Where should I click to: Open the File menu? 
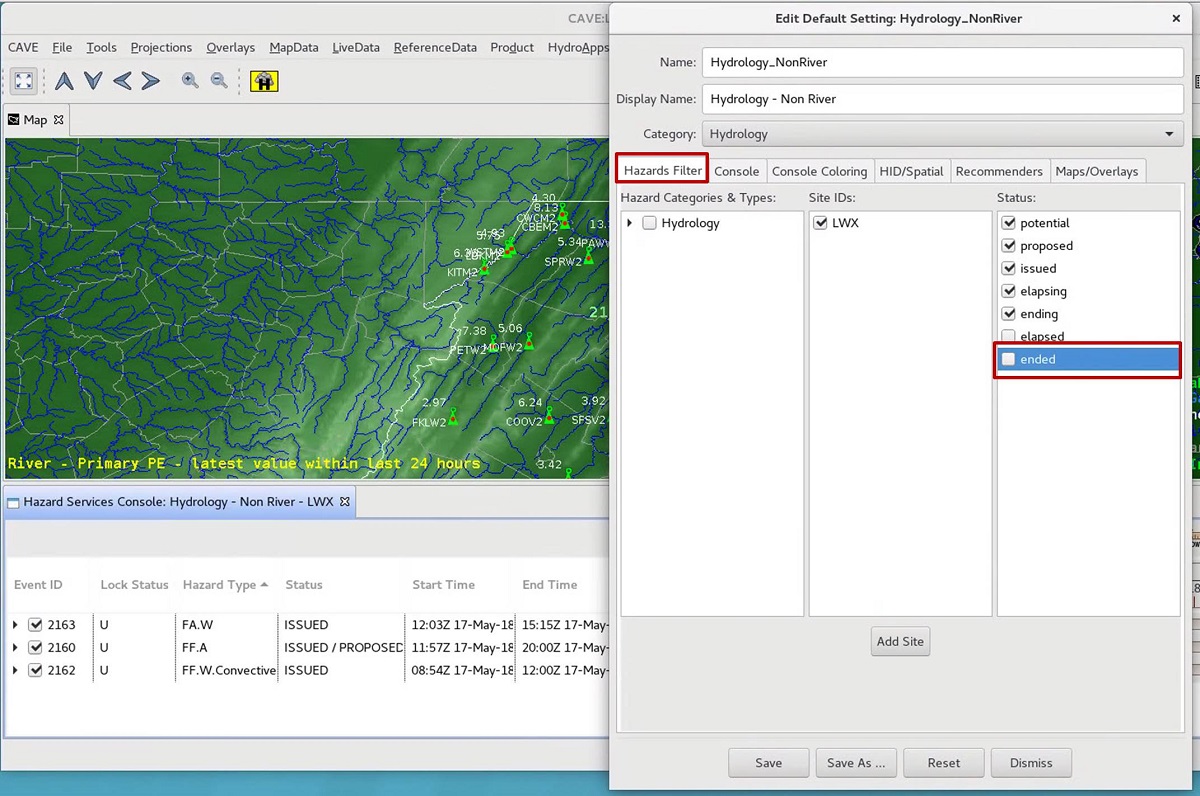(62, 47)
